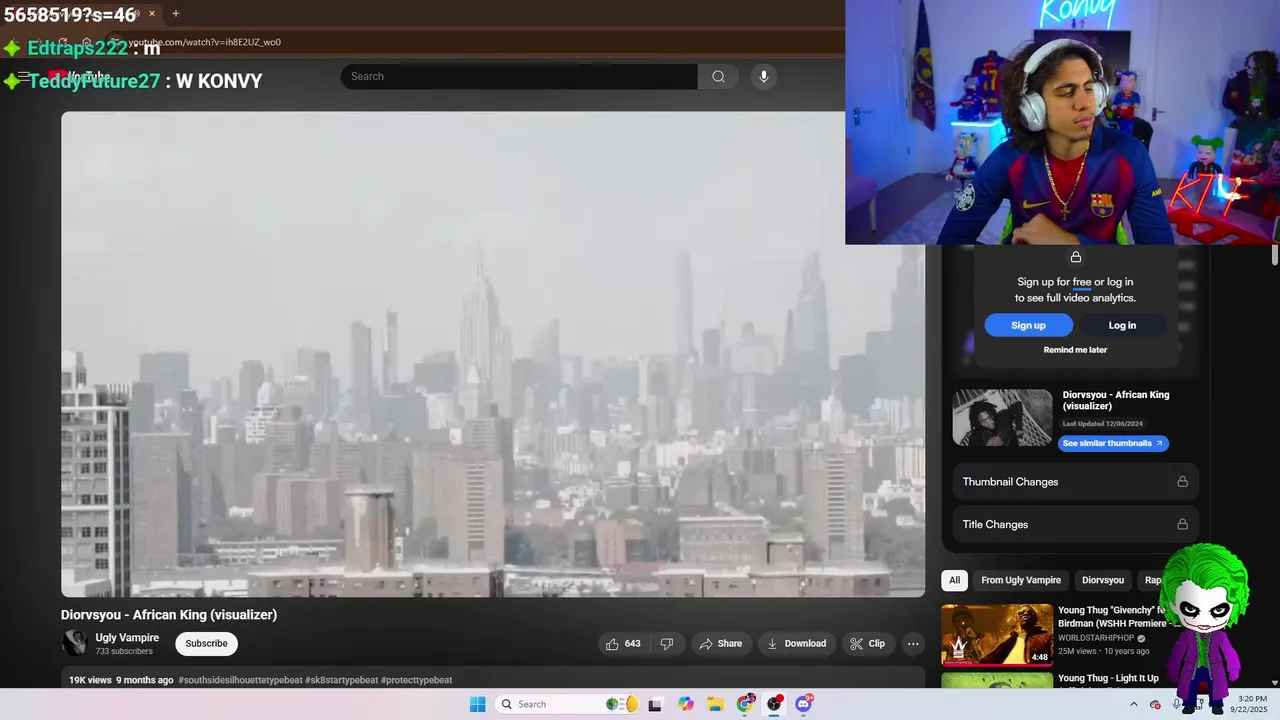Screen dimensions: 1280x720
Task: Open a new browser tab
Action: click(176, 14)
